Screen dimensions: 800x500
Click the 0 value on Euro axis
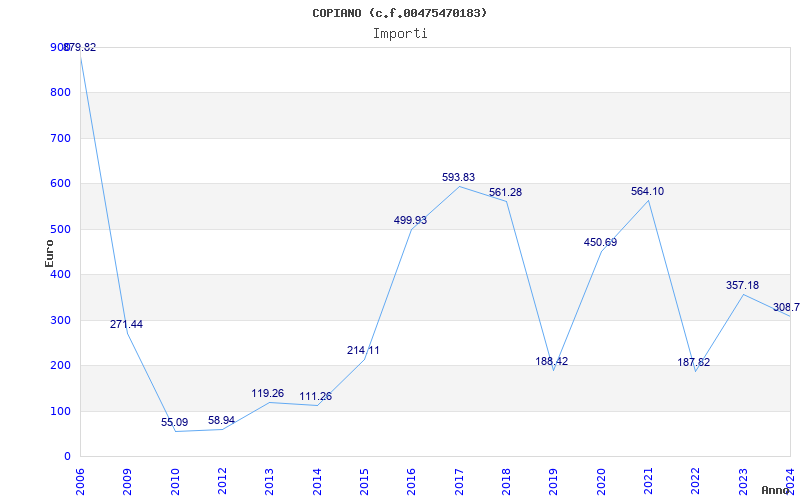[67, 457]
